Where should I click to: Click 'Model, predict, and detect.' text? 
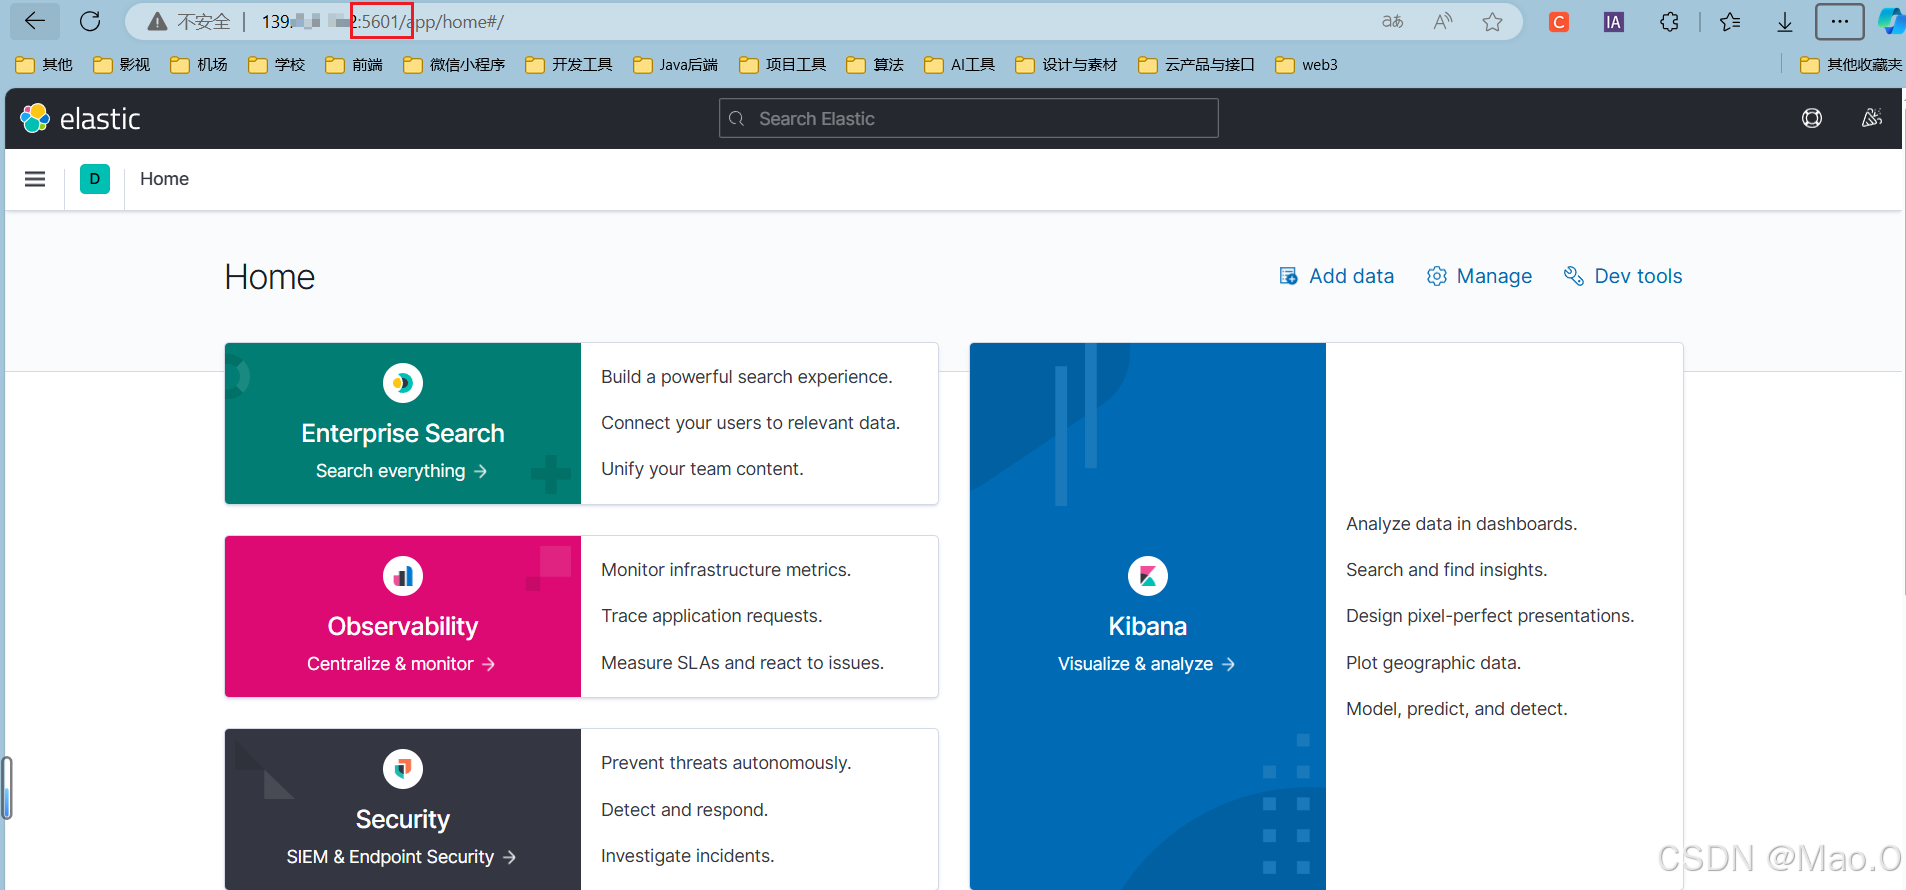coord(1456,709)
